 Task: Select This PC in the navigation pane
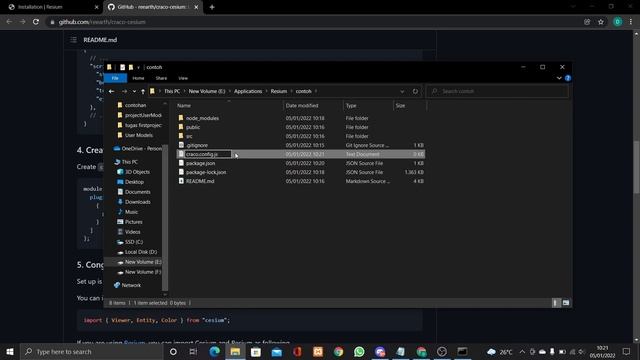click(129, 162)
